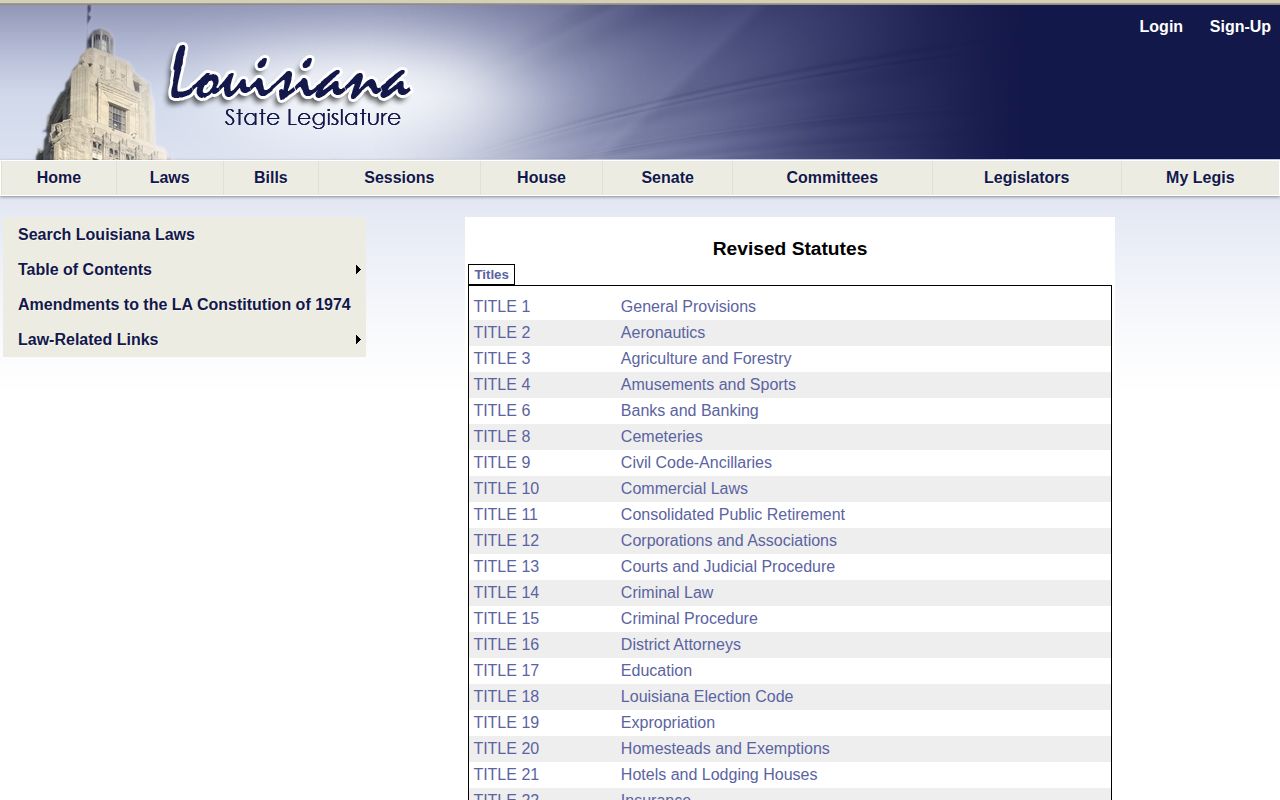
Task: Open Criminal Law title
Action: pyautogui.click(x=667, y=593)
